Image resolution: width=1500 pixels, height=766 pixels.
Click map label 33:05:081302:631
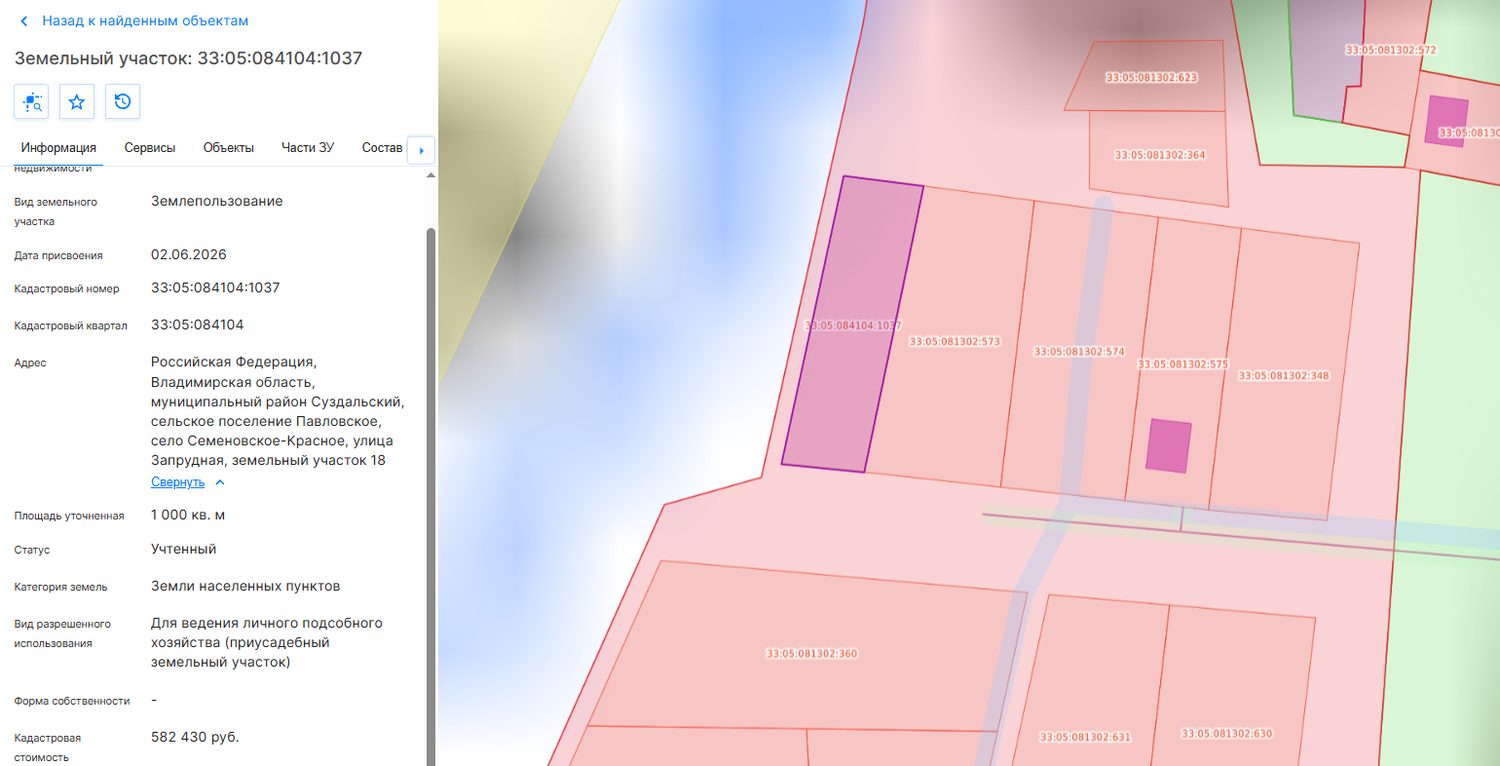pos(1085,737)
